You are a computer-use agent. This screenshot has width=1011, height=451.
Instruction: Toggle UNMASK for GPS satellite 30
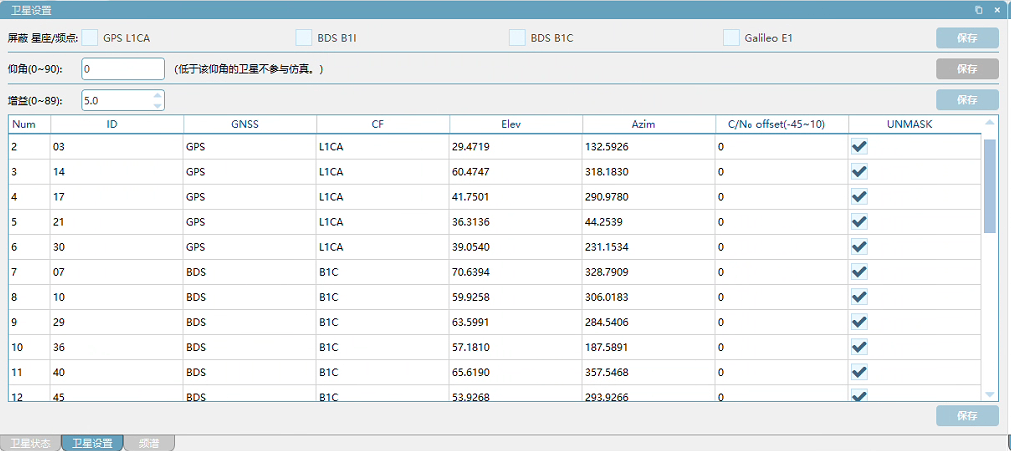tap(859, 246)
